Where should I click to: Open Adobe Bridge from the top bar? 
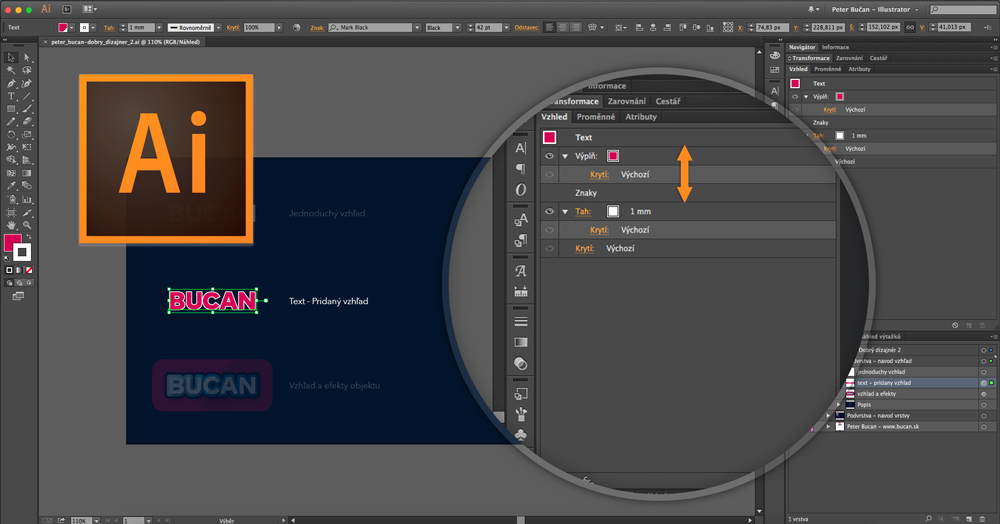pyautogui.click(x=67, y=10)
